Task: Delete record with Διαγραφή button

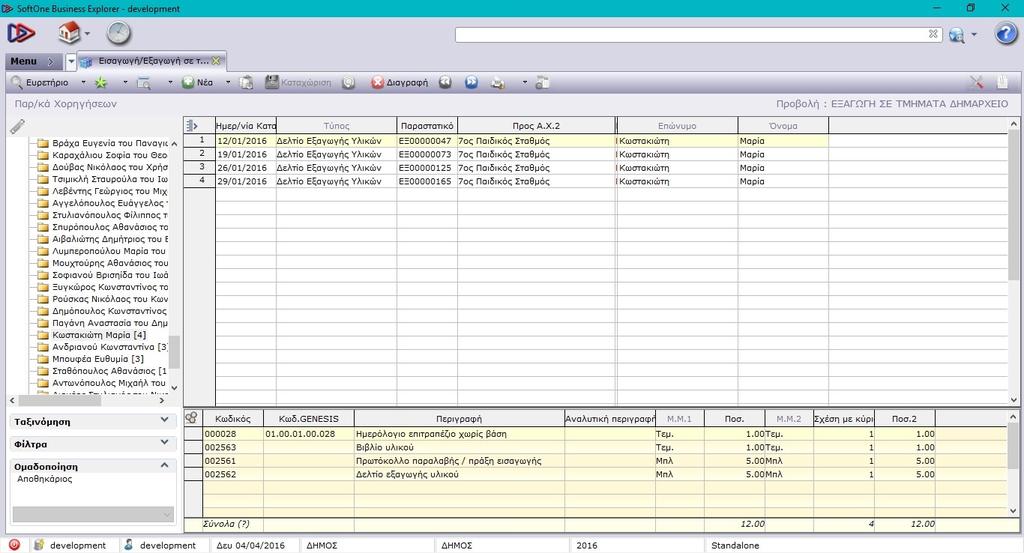Action: pos(400,83)
